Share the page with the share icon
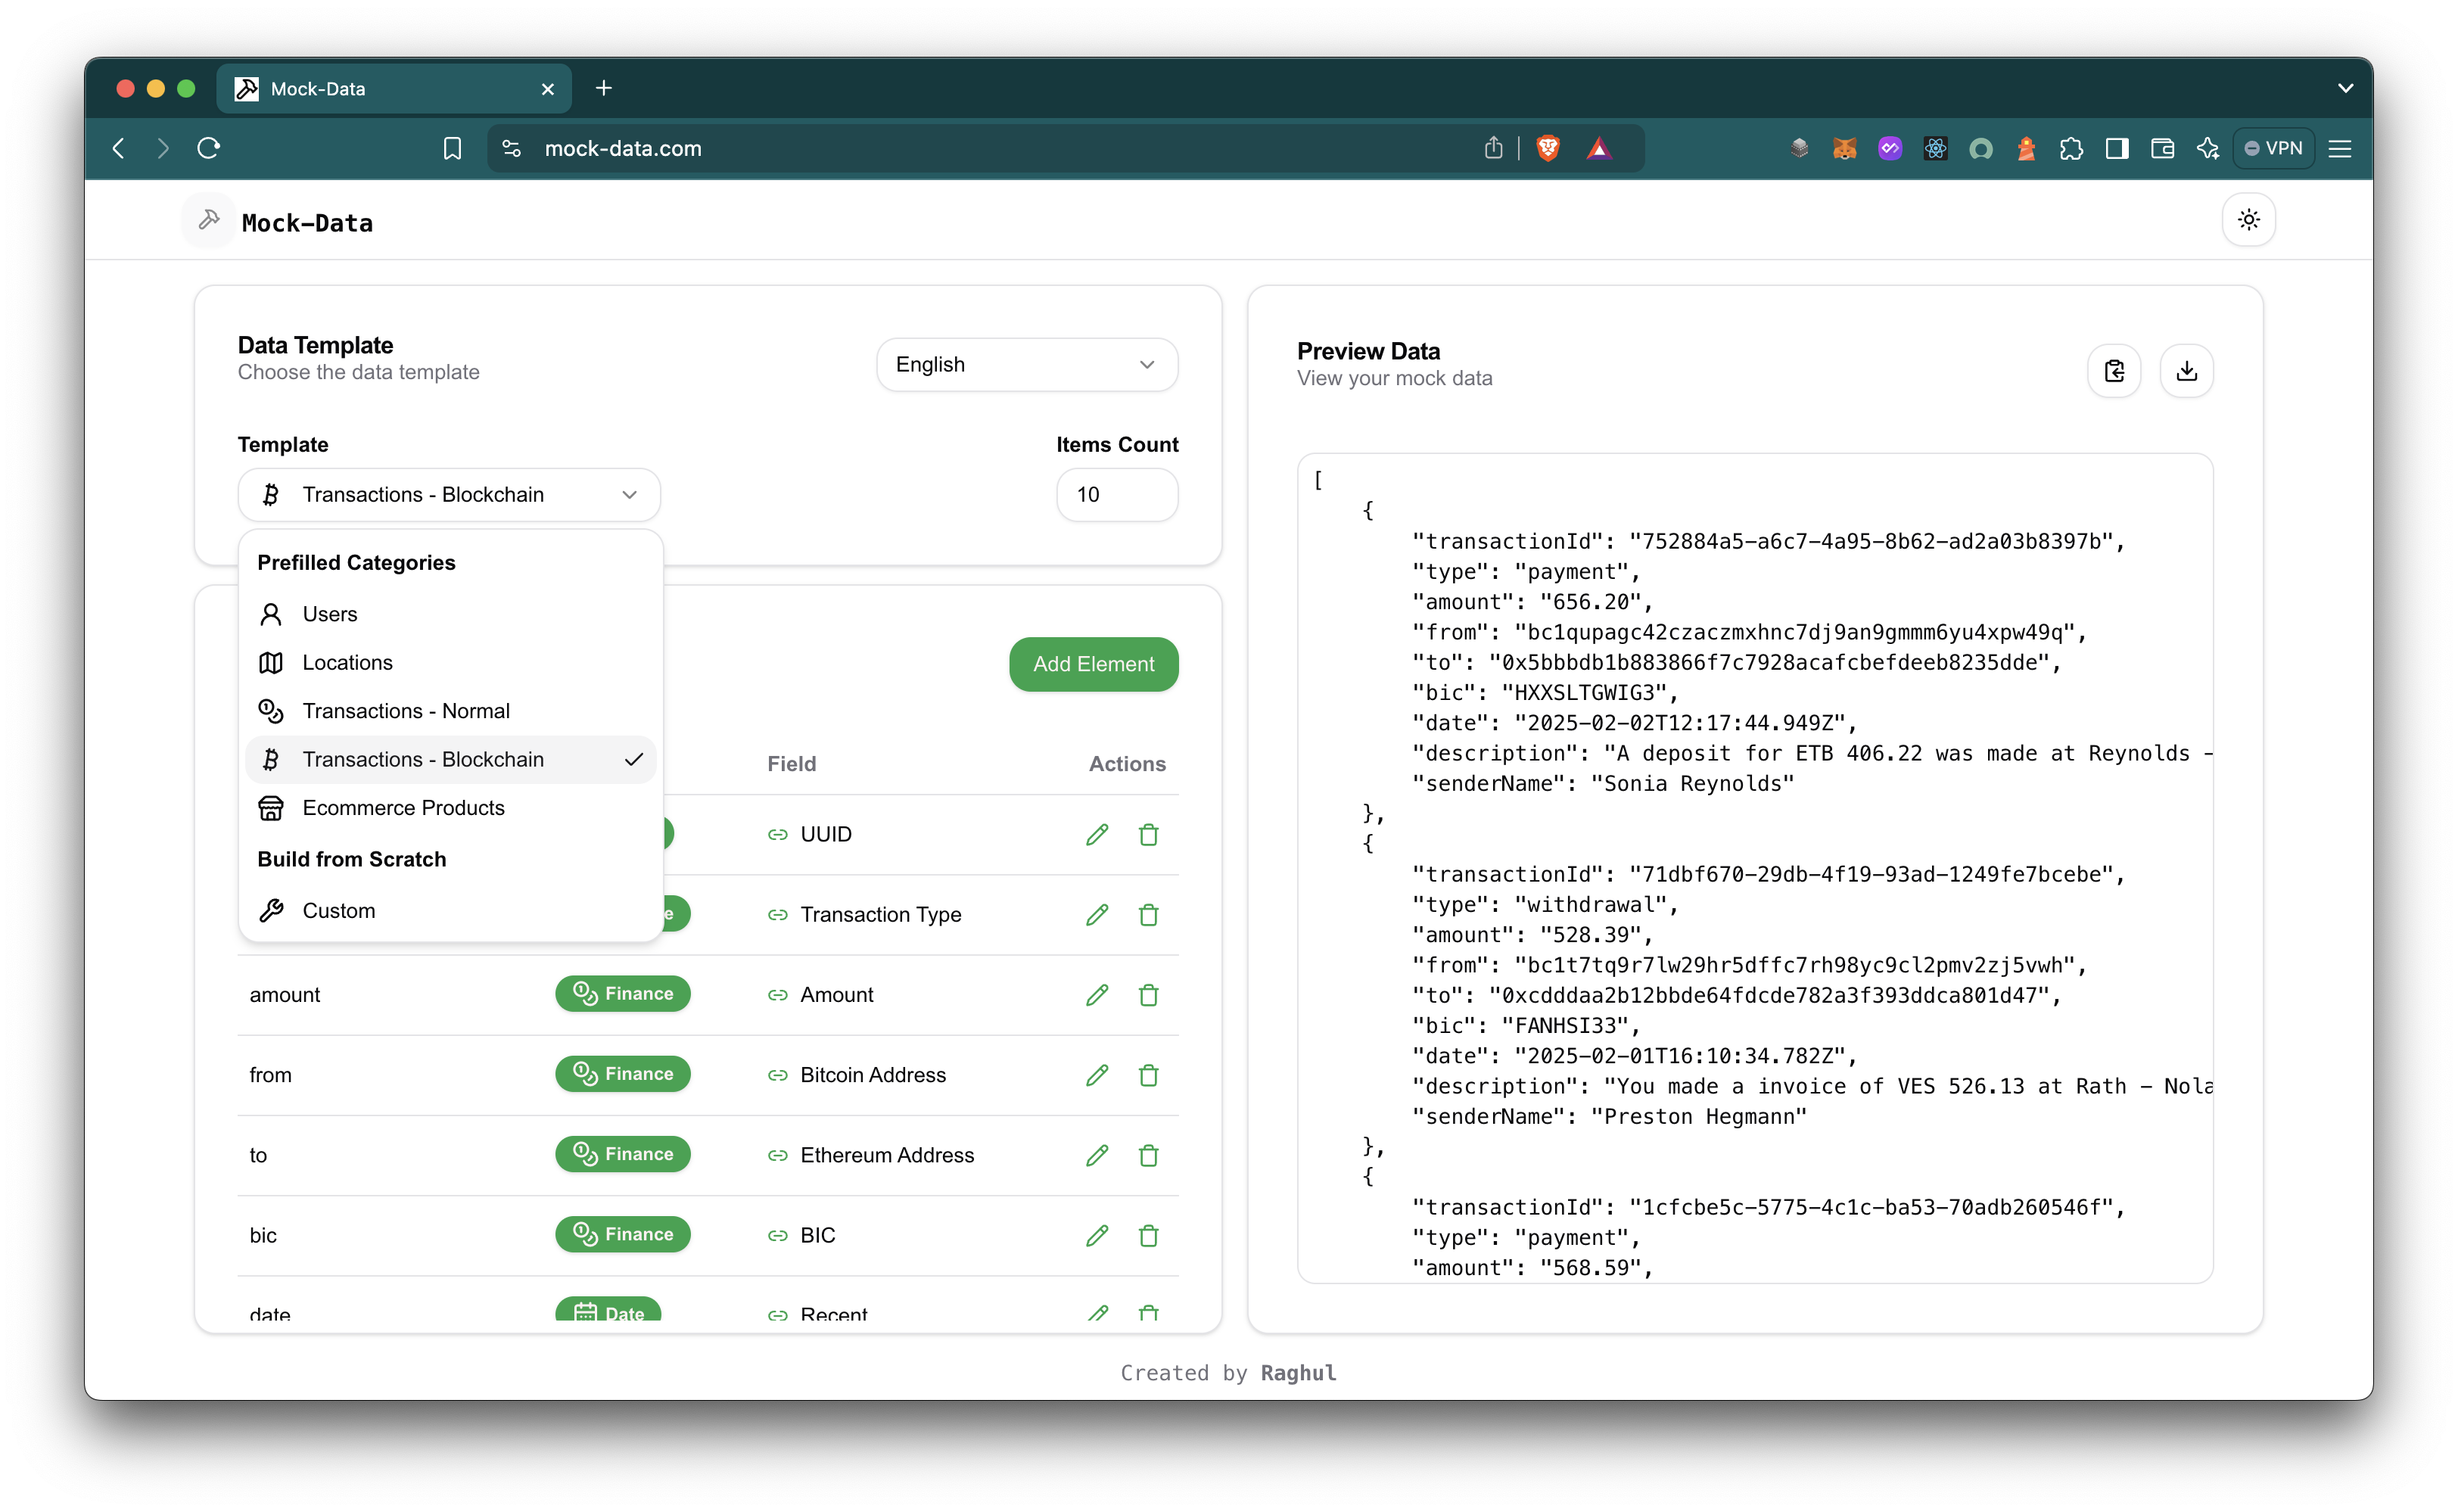This screenshot has height=1512, width=2458. 1493,148
